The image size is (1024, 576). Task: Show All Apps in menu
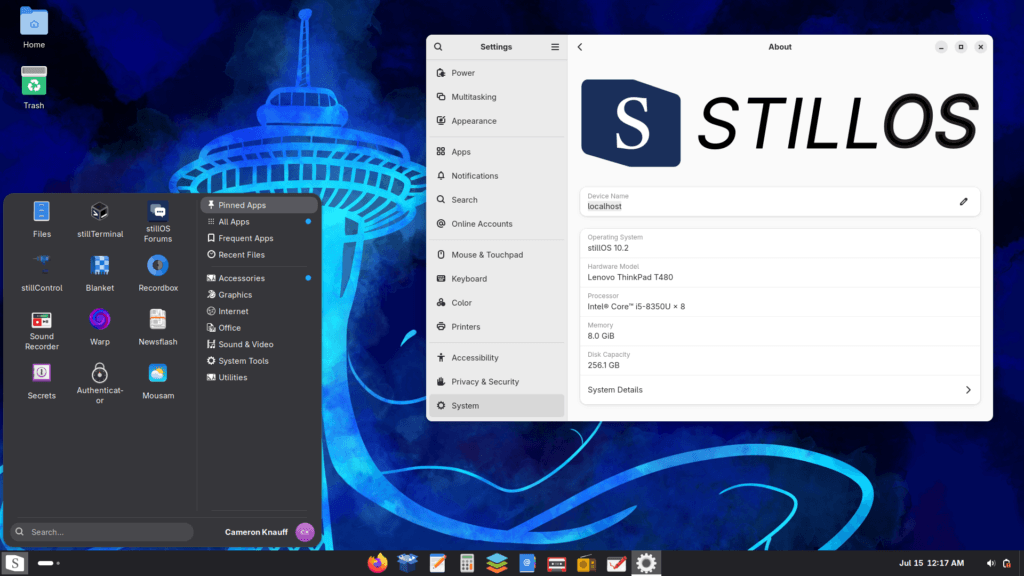259,221
